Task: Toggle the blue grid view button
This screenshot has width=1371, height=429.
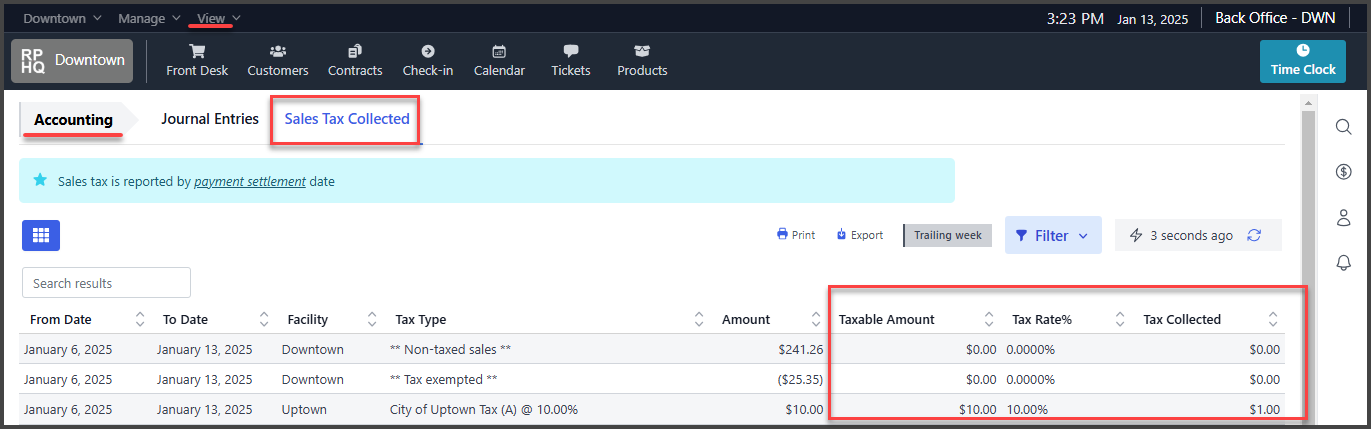Action: (41, 235)
